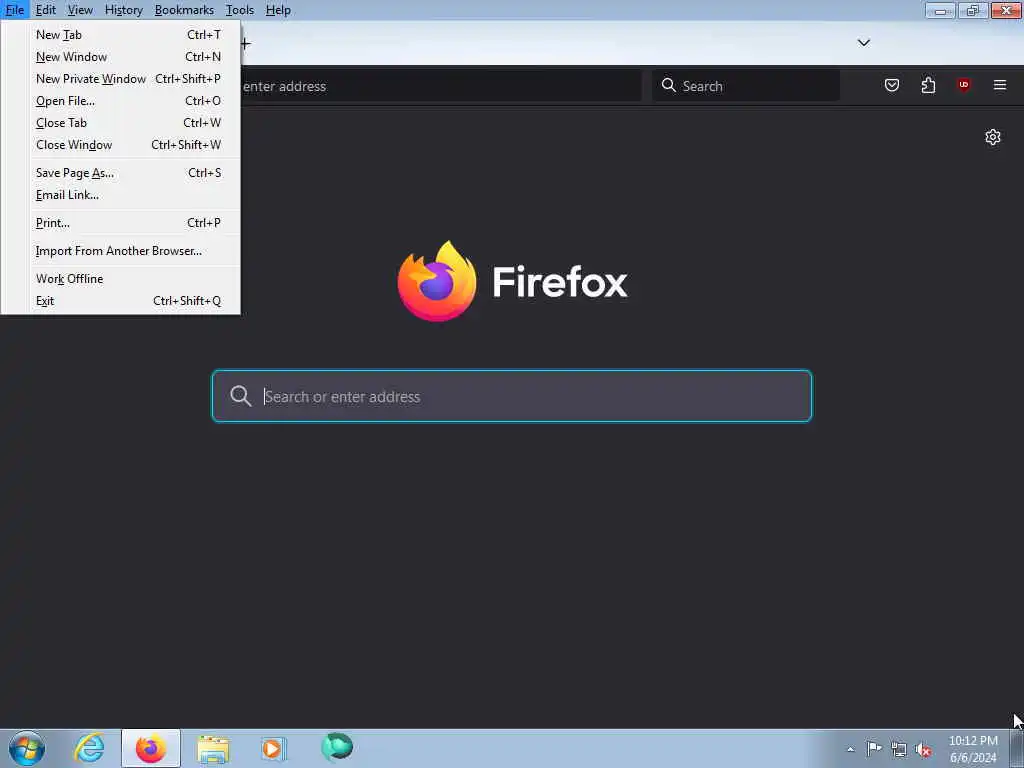Image resolution: width=1024 pixels, height=768 pixels.
Task: Open the network tray icon
Action: coord(899,750)
